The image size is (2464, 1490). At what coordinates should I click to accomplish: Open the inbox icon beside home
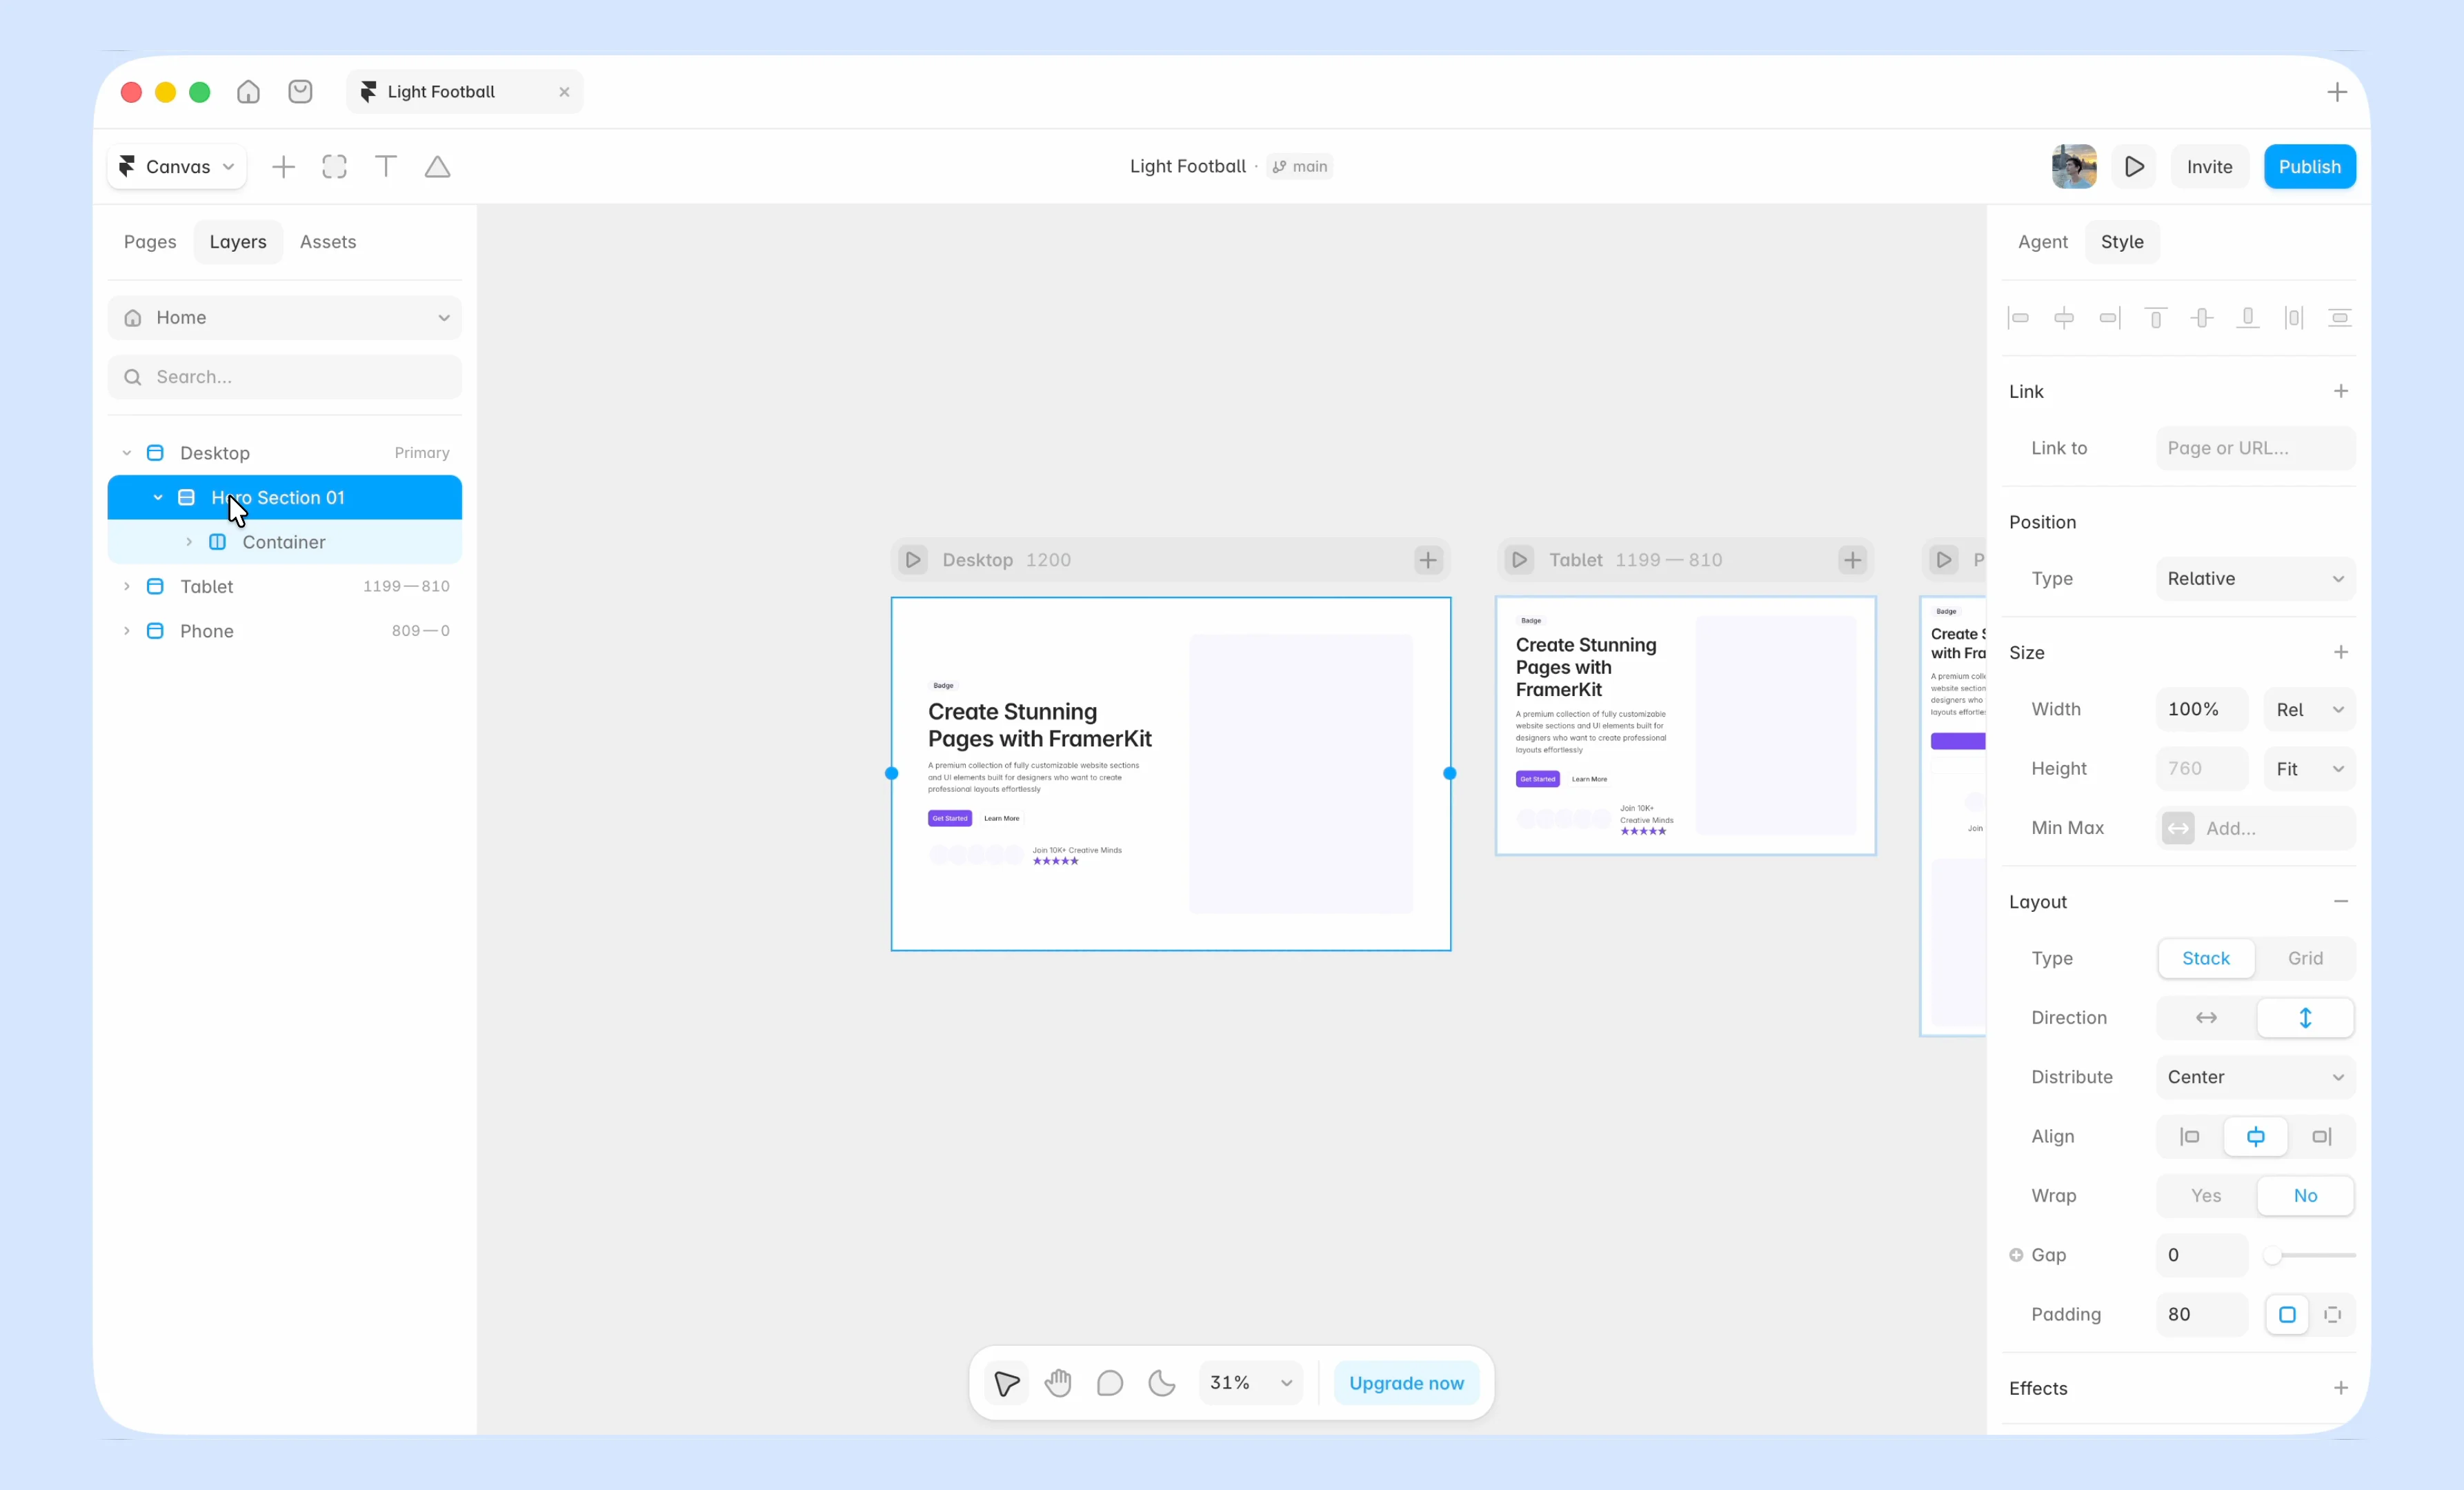[300, 92]
